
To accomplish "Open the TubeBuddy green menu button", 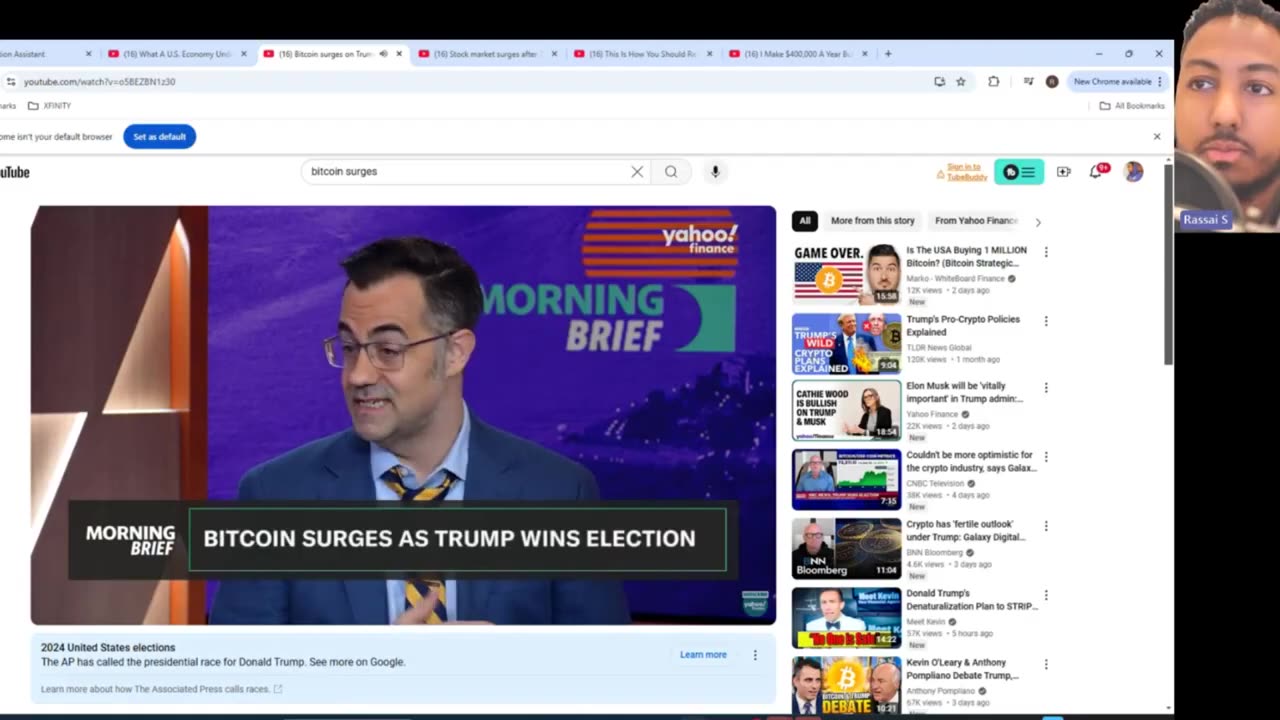I will click(x=1019, y=172).
